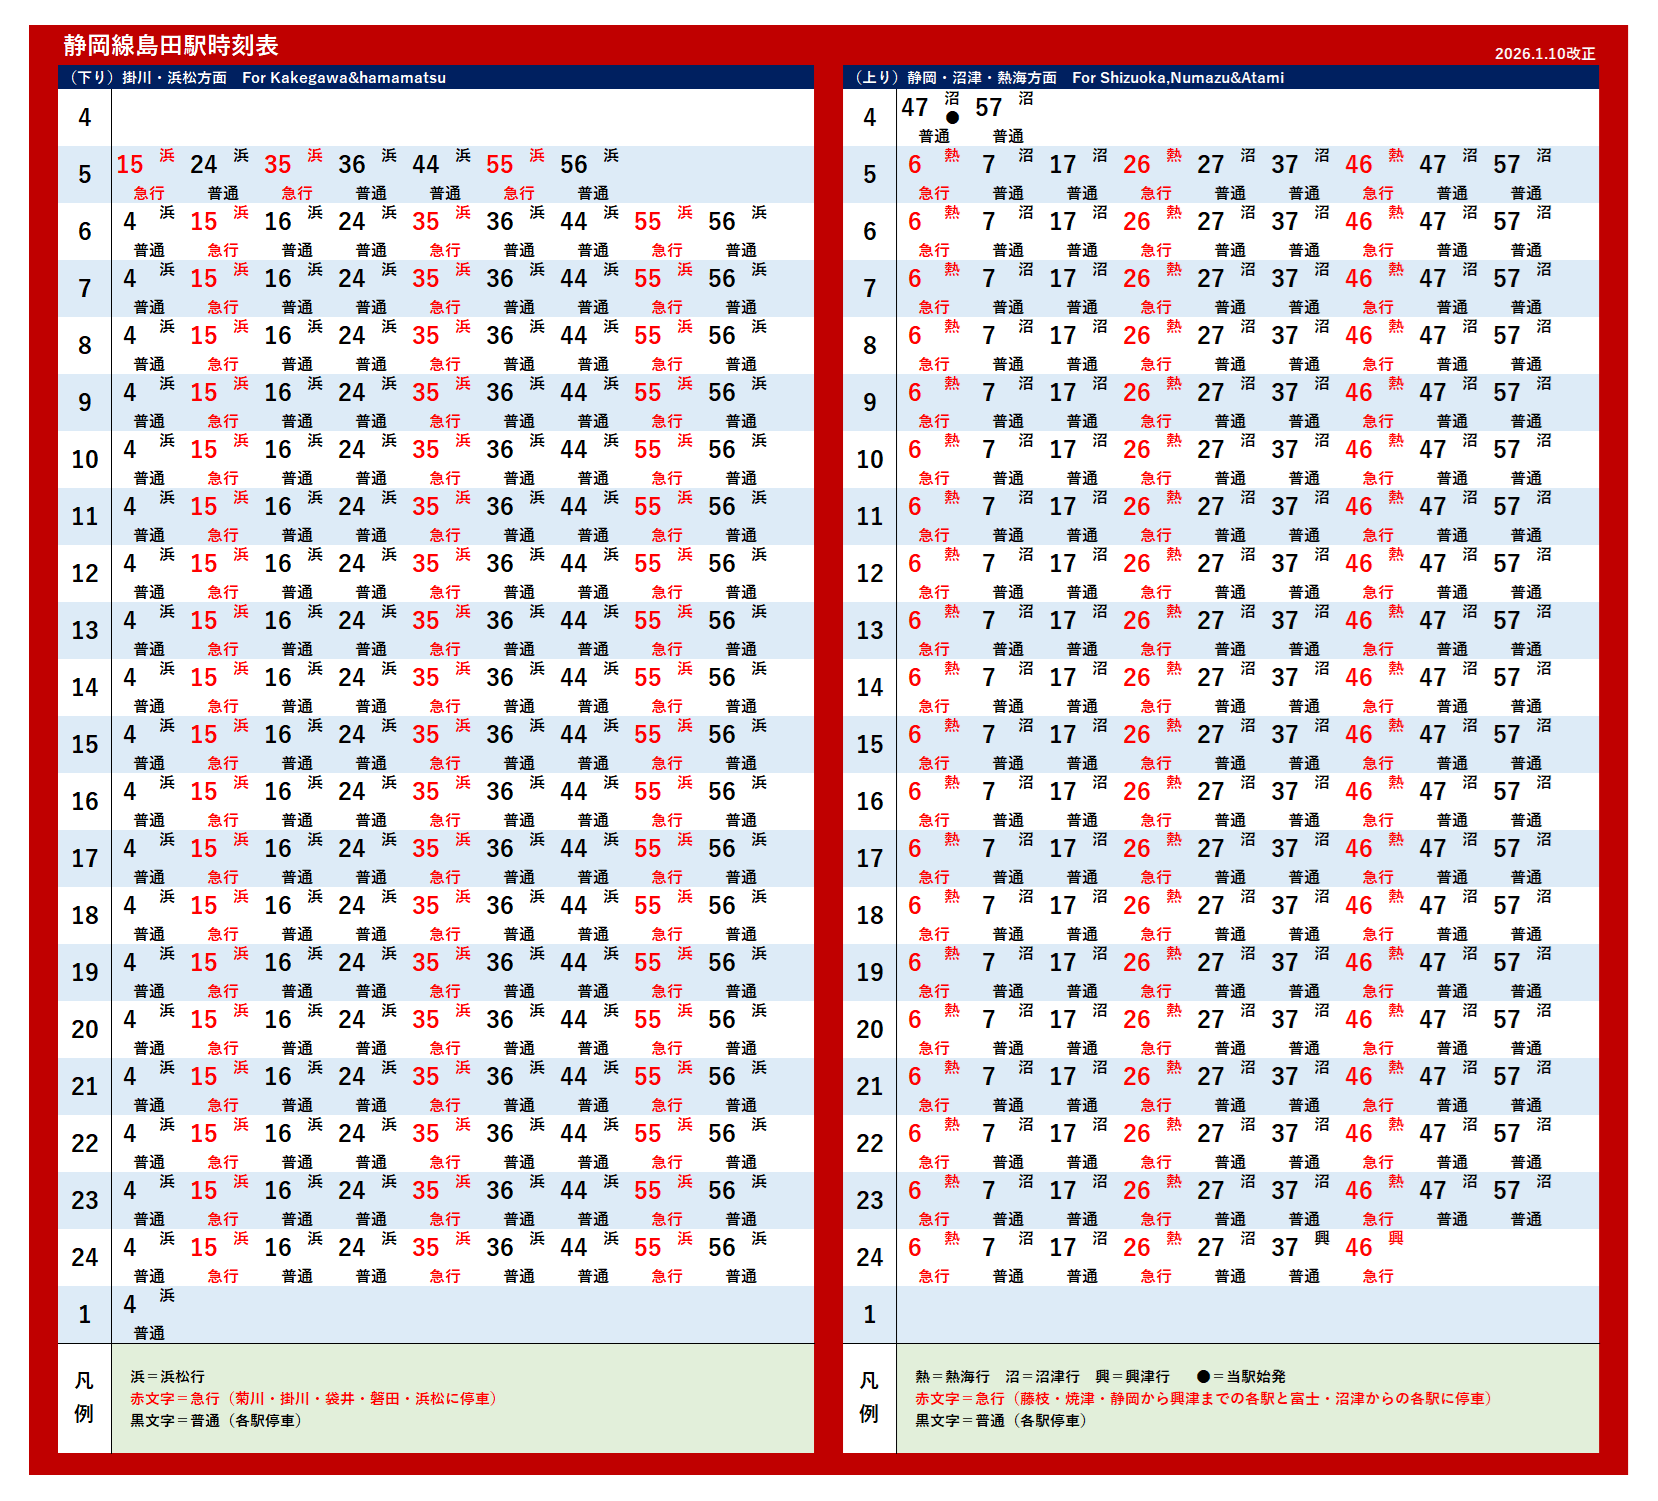The image size is (1658, 1501).
Task: Click the 5:15 express in the downbound table
Action: (130, 165)
